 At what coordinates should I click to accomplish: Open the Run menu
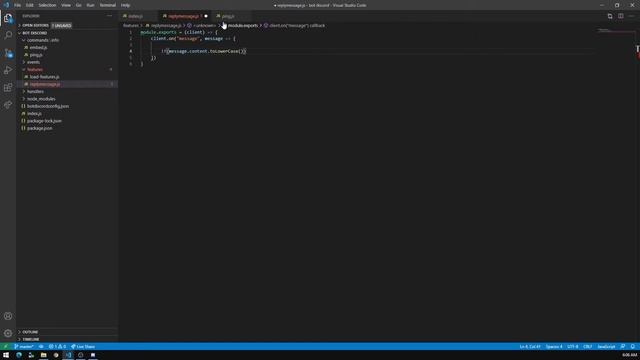click(x=91, y=5)
